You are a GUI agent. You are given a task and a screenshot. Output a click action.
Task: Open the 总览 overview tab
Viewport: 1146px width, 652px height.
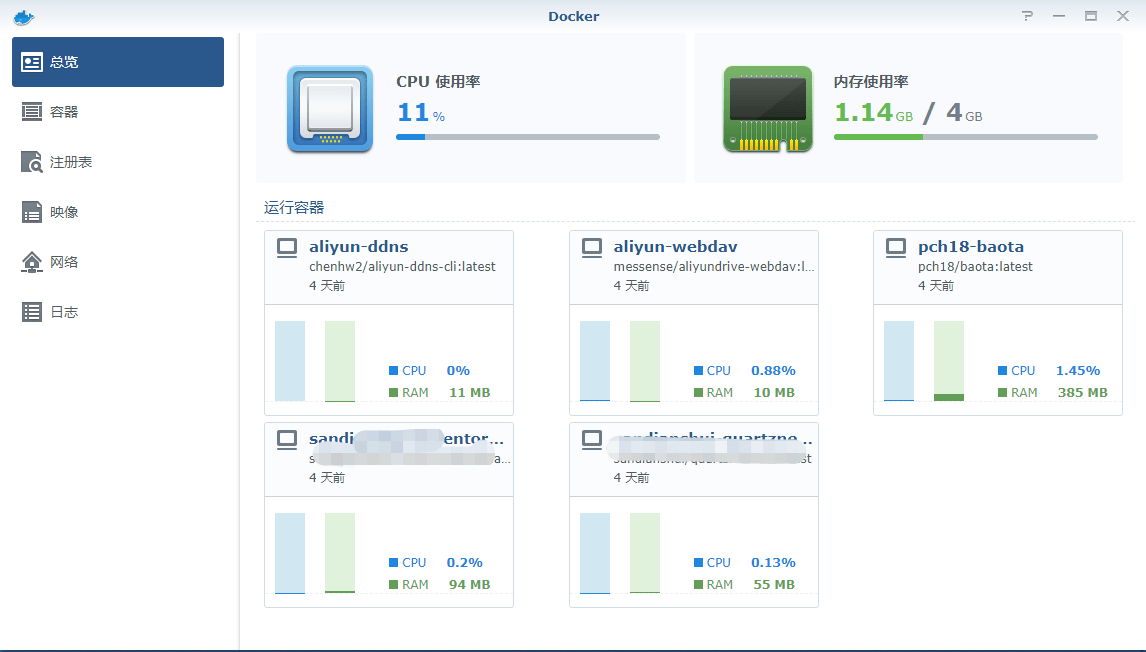click(x=118, y=62)
